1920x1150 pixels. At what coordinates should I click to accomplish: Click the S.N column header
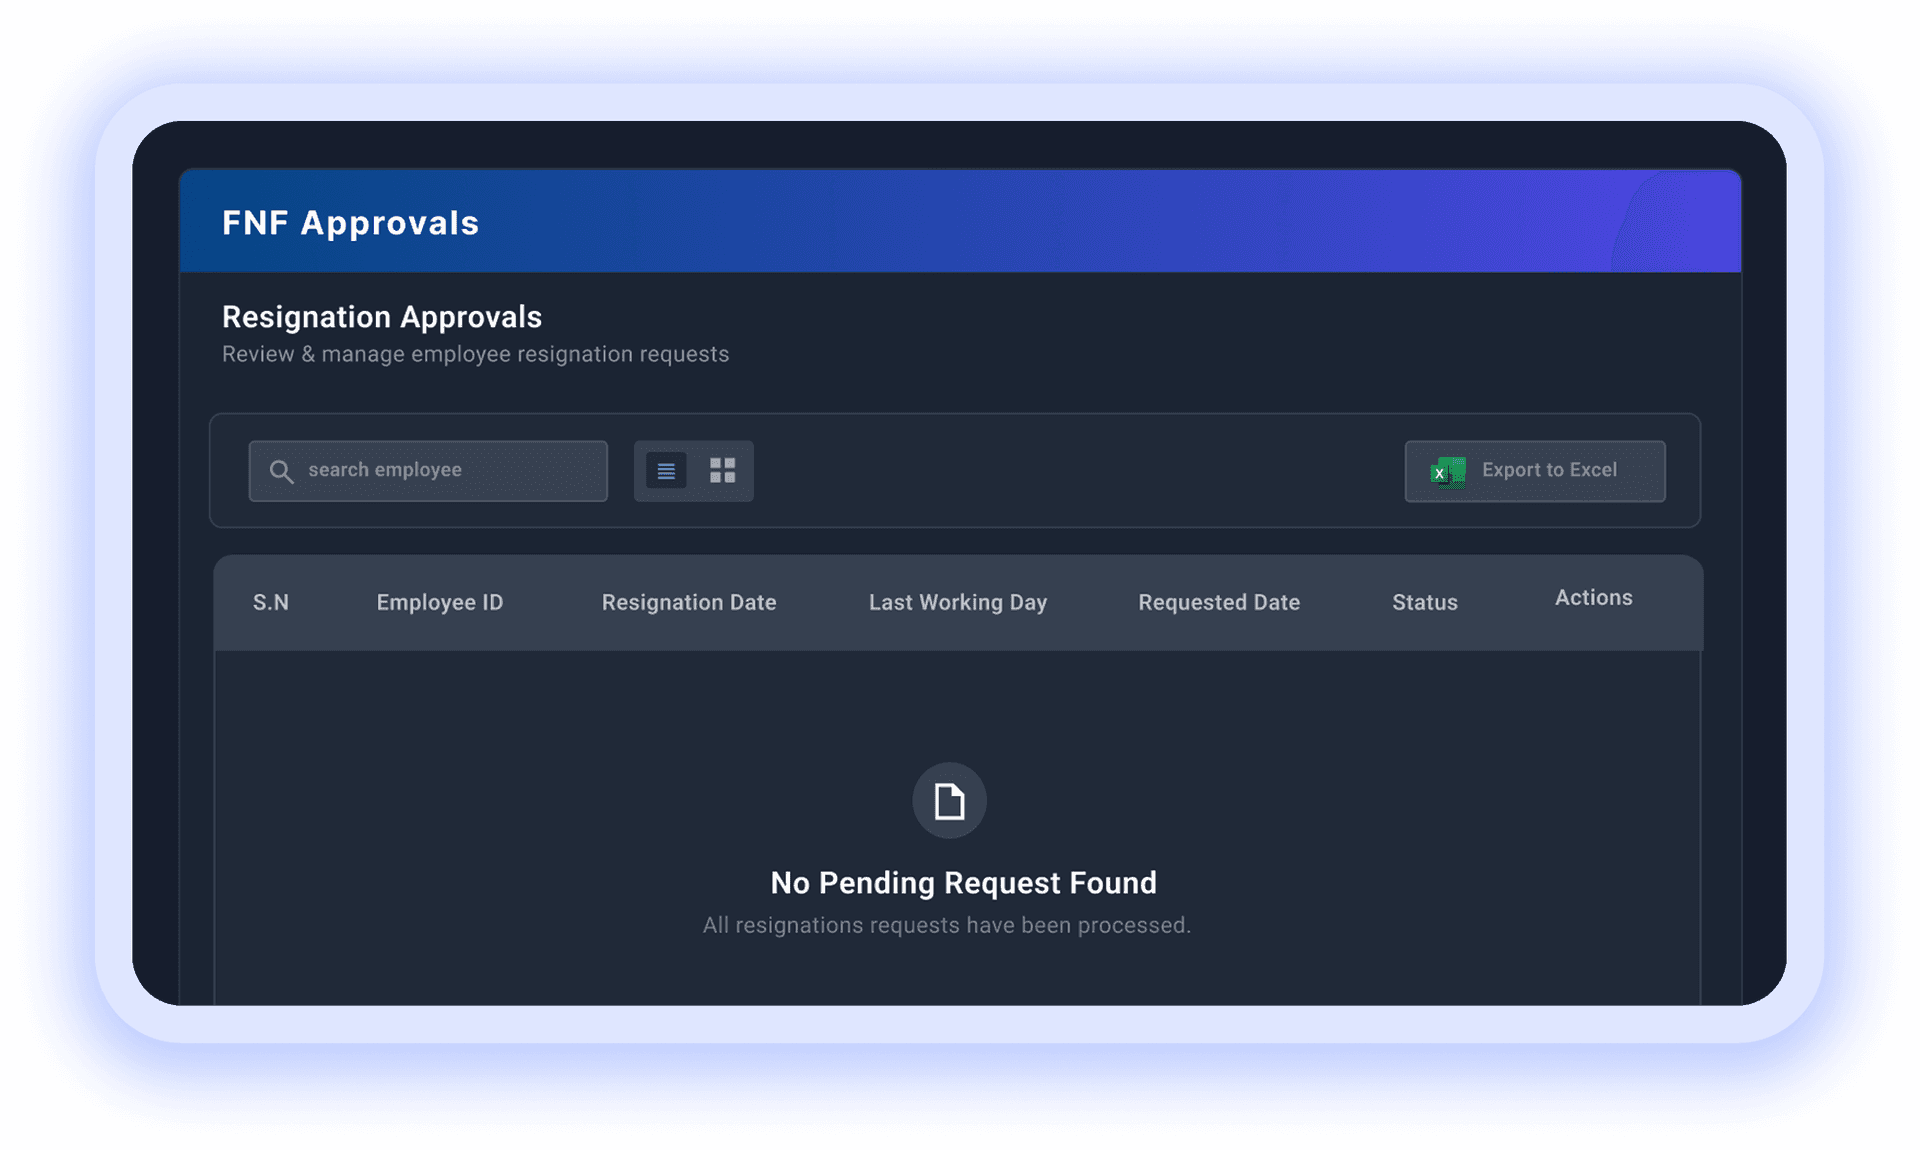point(271,602)
